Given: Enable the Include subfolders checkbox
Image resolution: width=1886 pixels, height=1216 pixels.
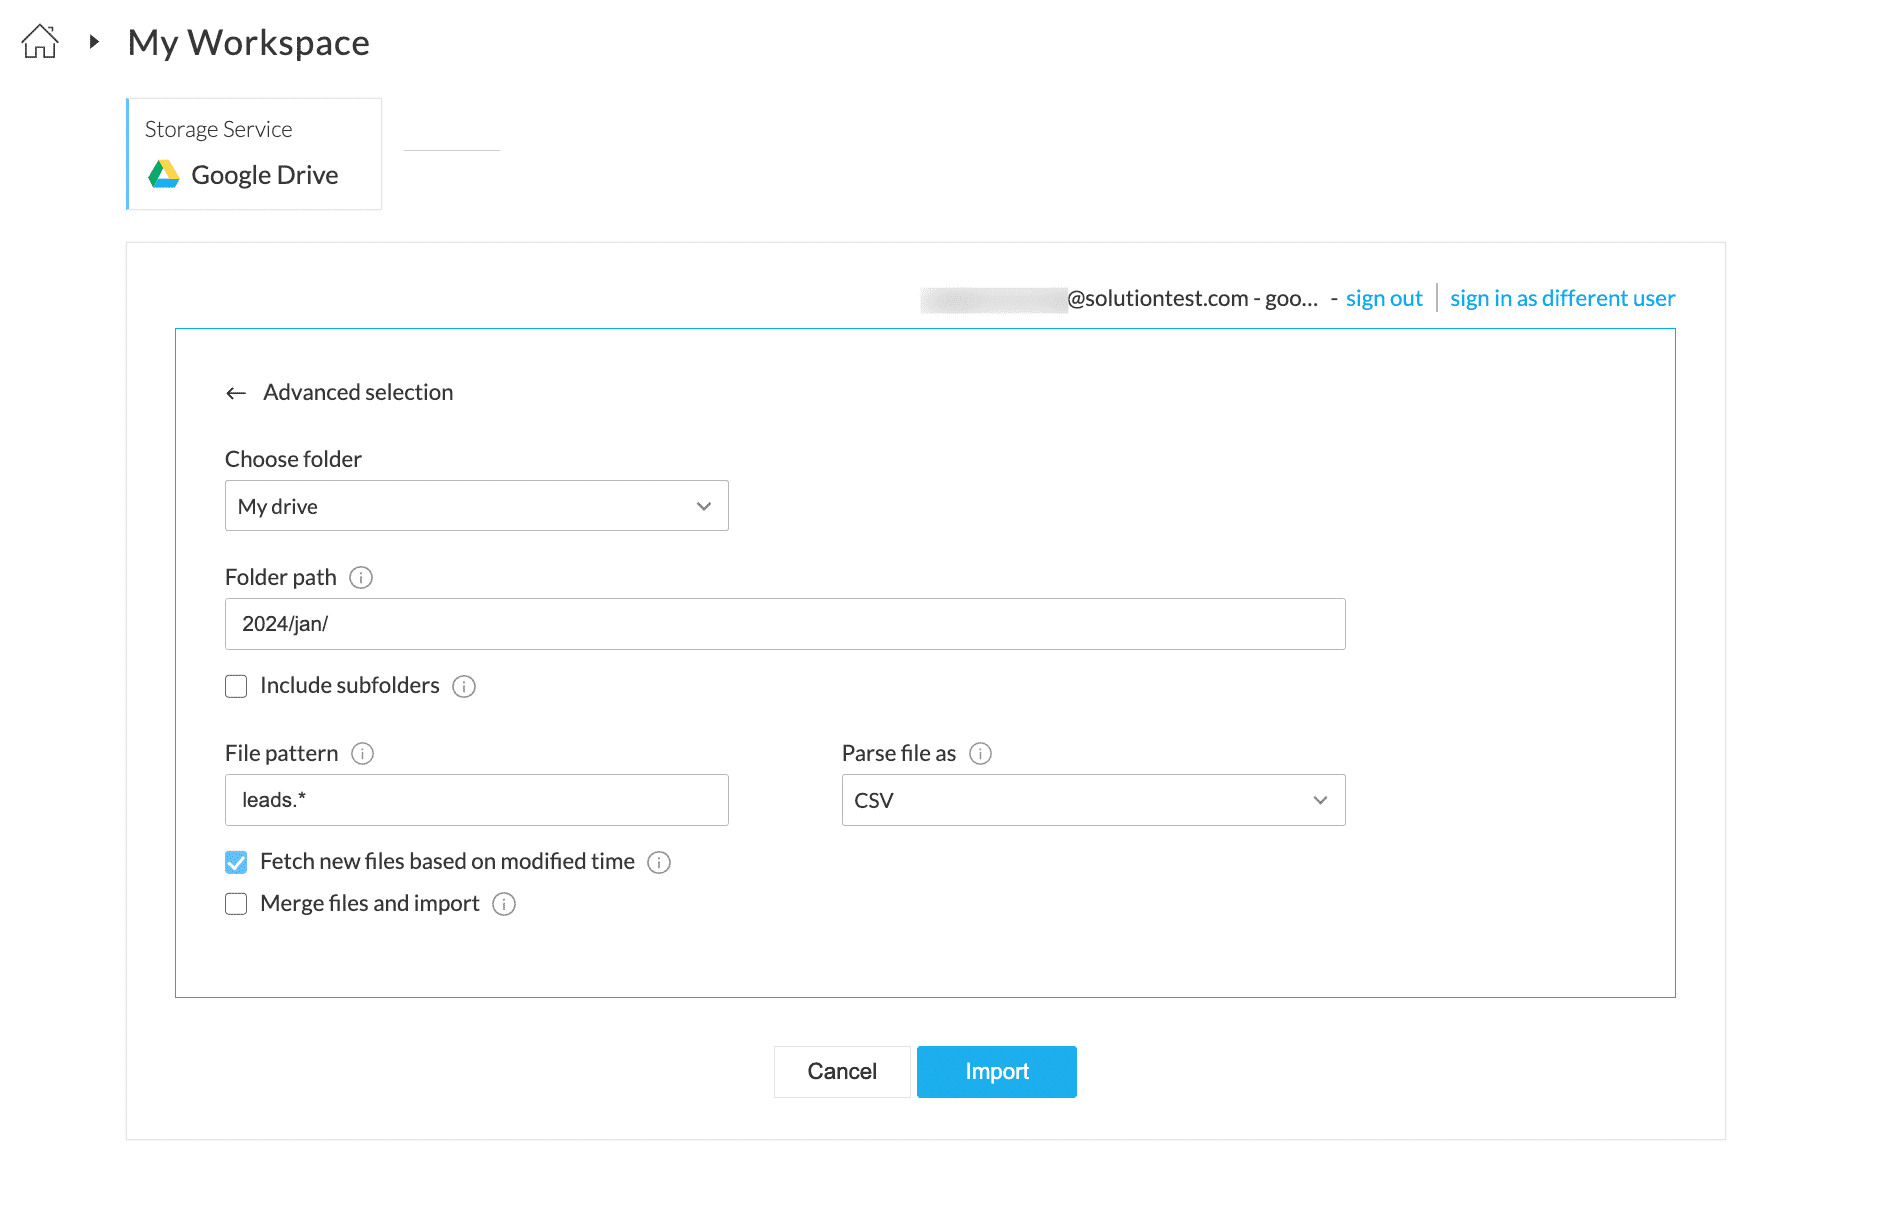Looking at the screenshot, I should [x=236, y=686].
